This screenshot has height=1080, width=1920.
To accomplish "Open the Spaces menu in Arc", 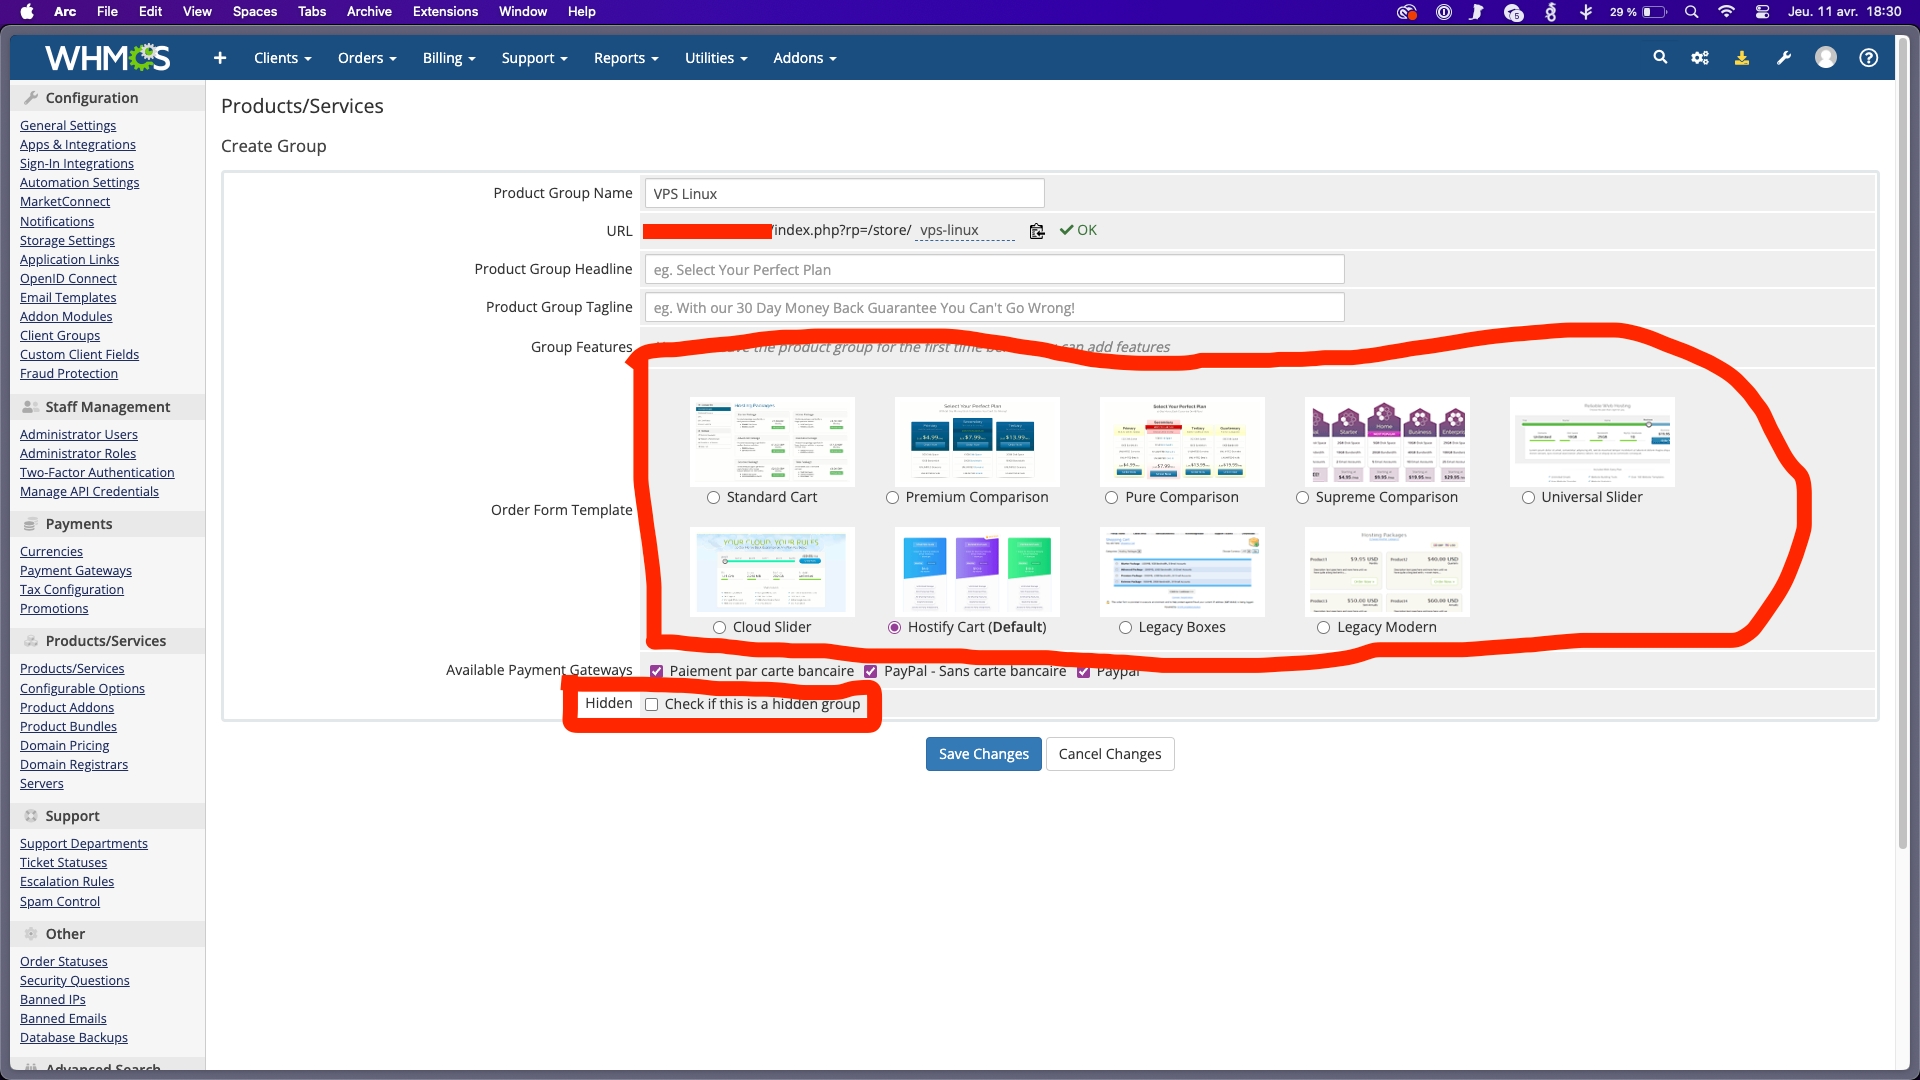I will [254, 12].
